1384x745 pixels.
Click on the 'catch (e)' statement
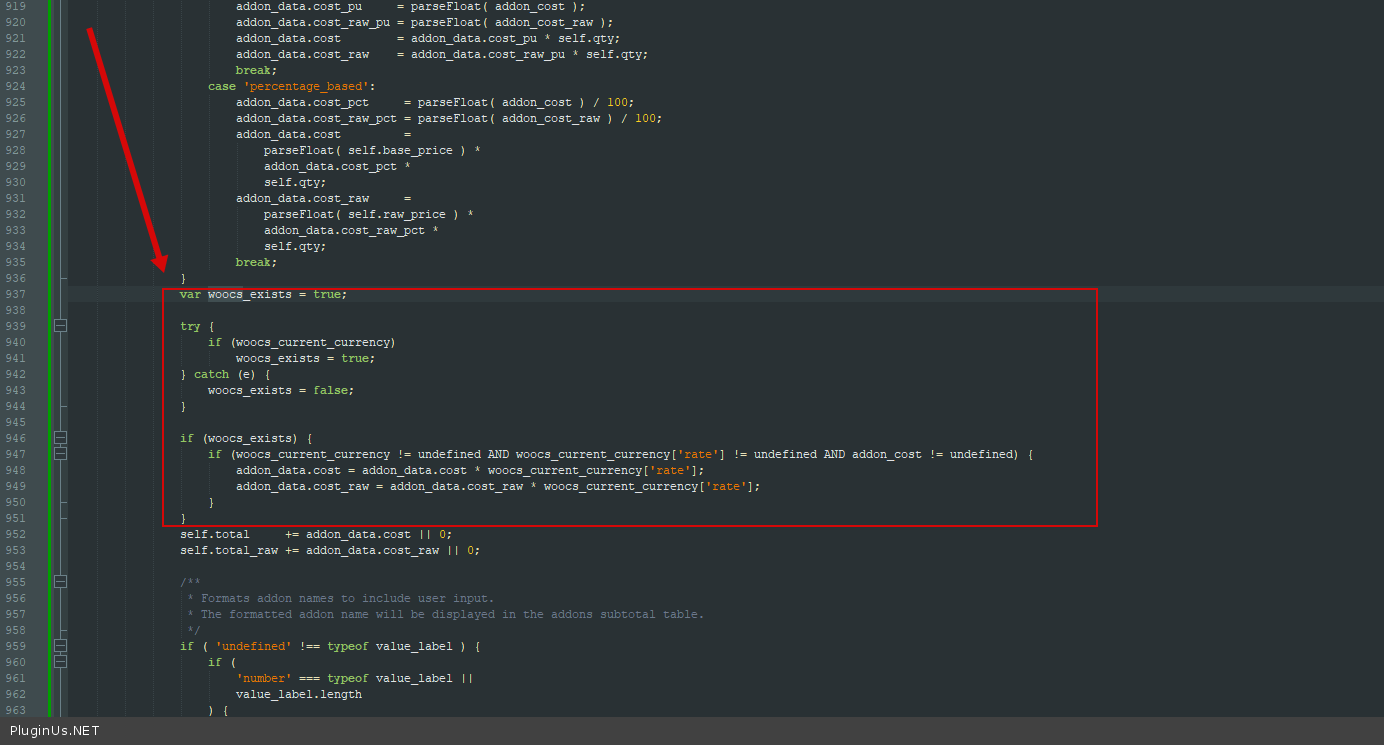point(225,374)
